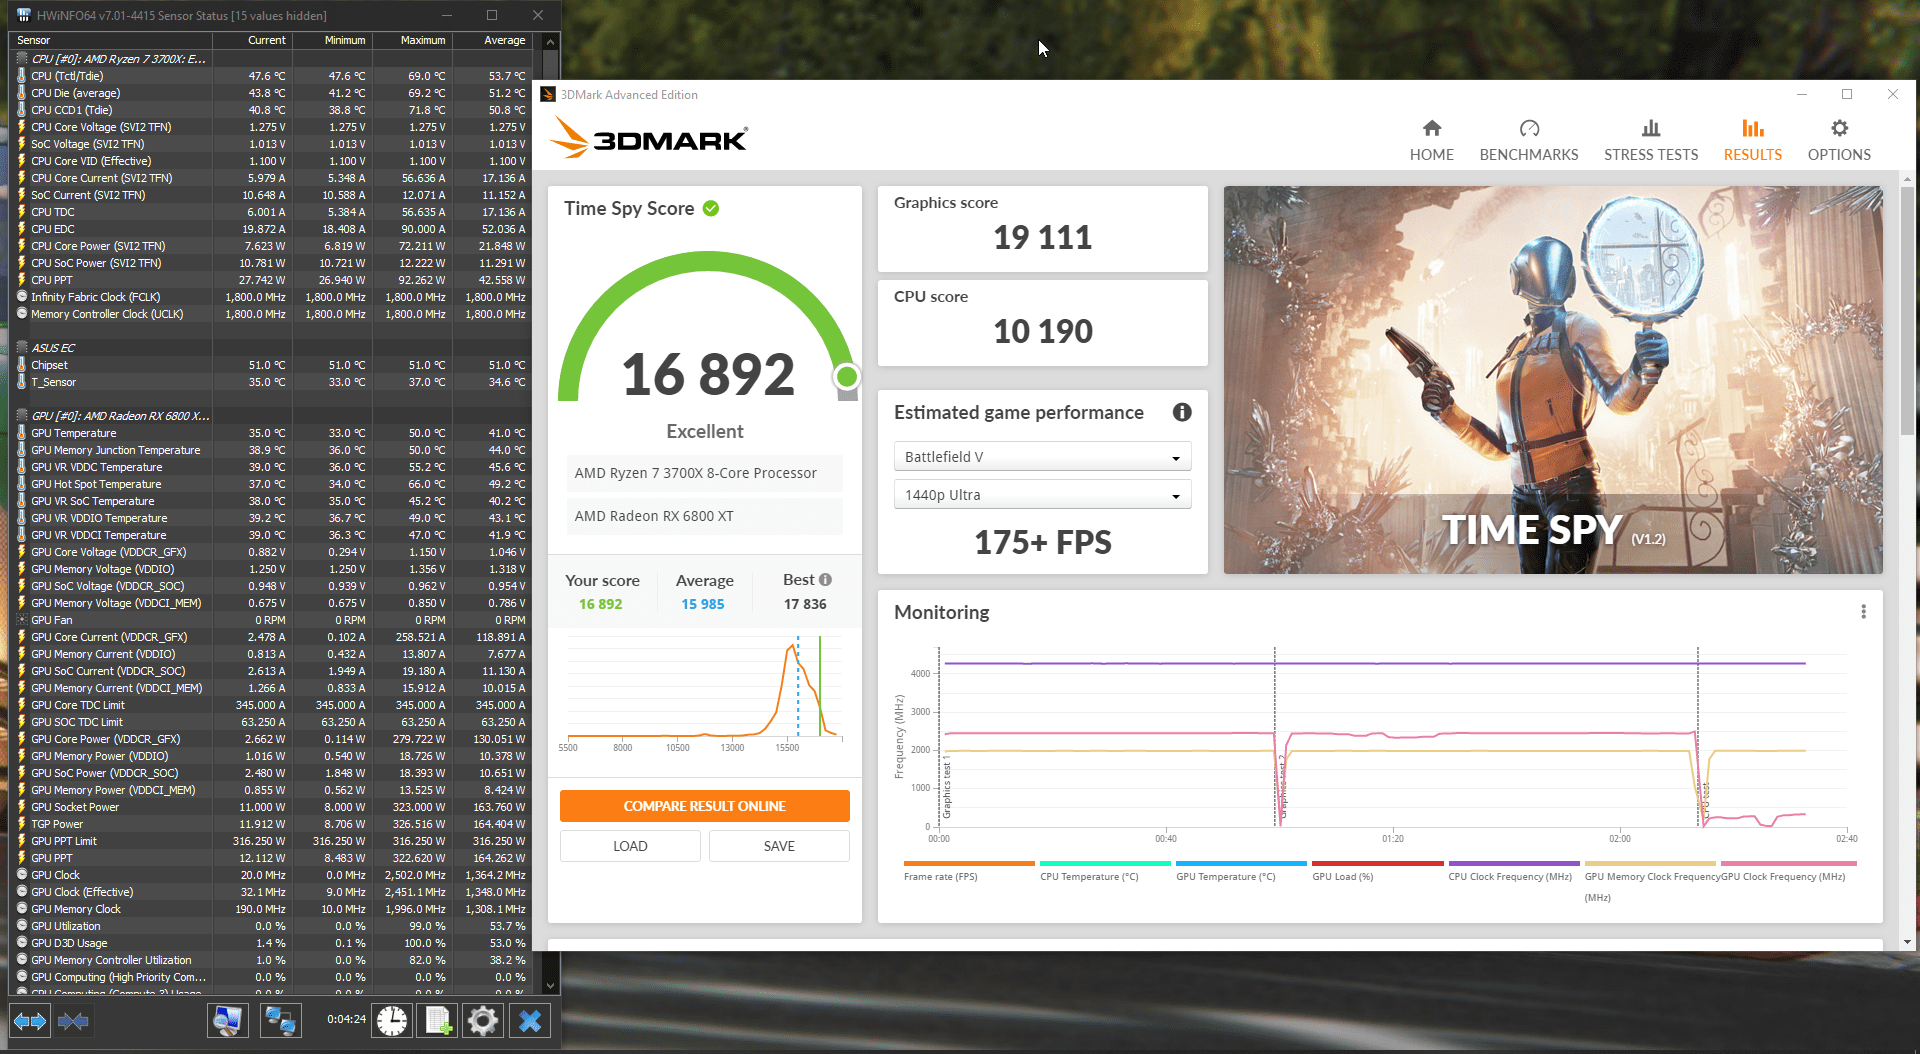
Task: Open HWiNFO sensor settings gear
Action: (482, 1021)
